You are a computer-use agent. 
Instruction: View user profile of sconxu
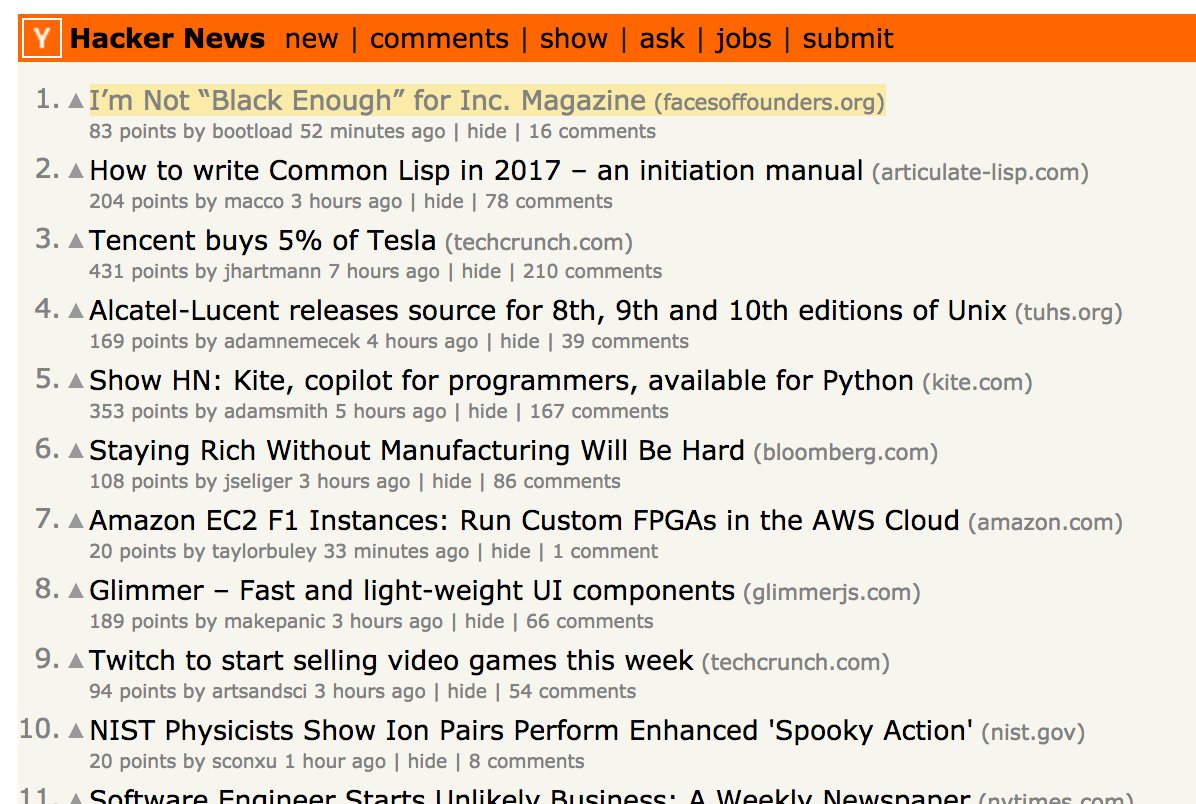click(x=244, y=761)
